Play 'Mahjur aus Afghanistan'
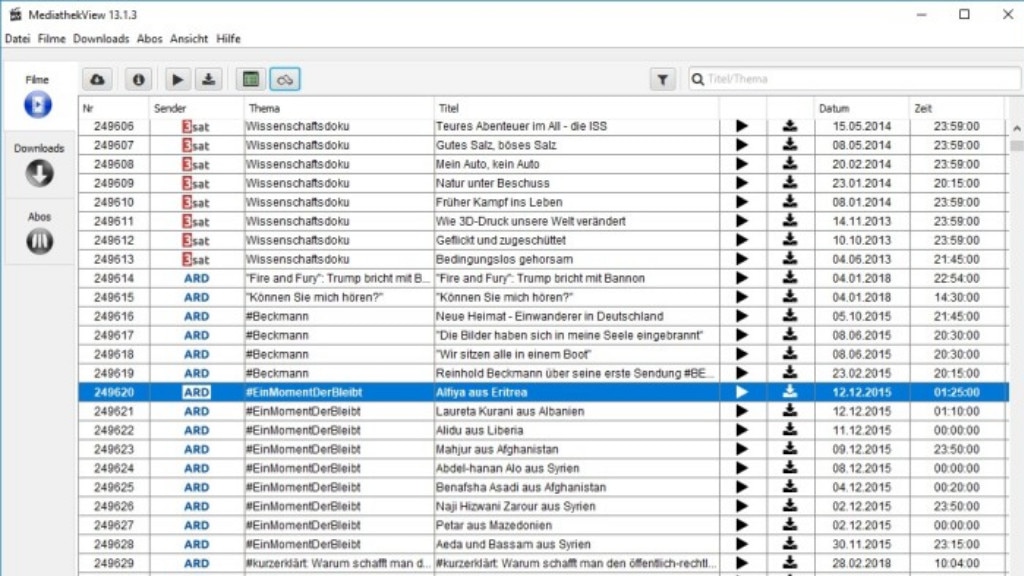The height and width of the screenshot is (576, 1024). (742, 449)
